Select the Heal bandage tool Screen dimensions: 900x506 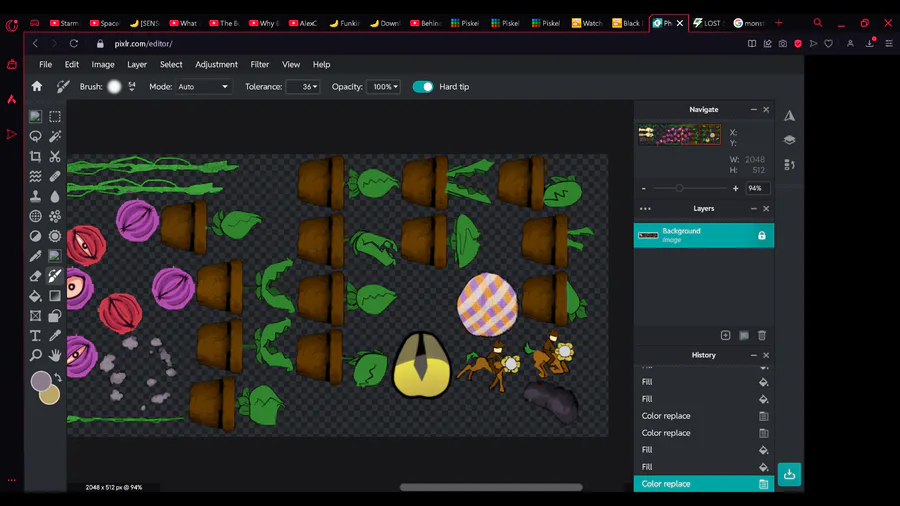tap(55, 176)
